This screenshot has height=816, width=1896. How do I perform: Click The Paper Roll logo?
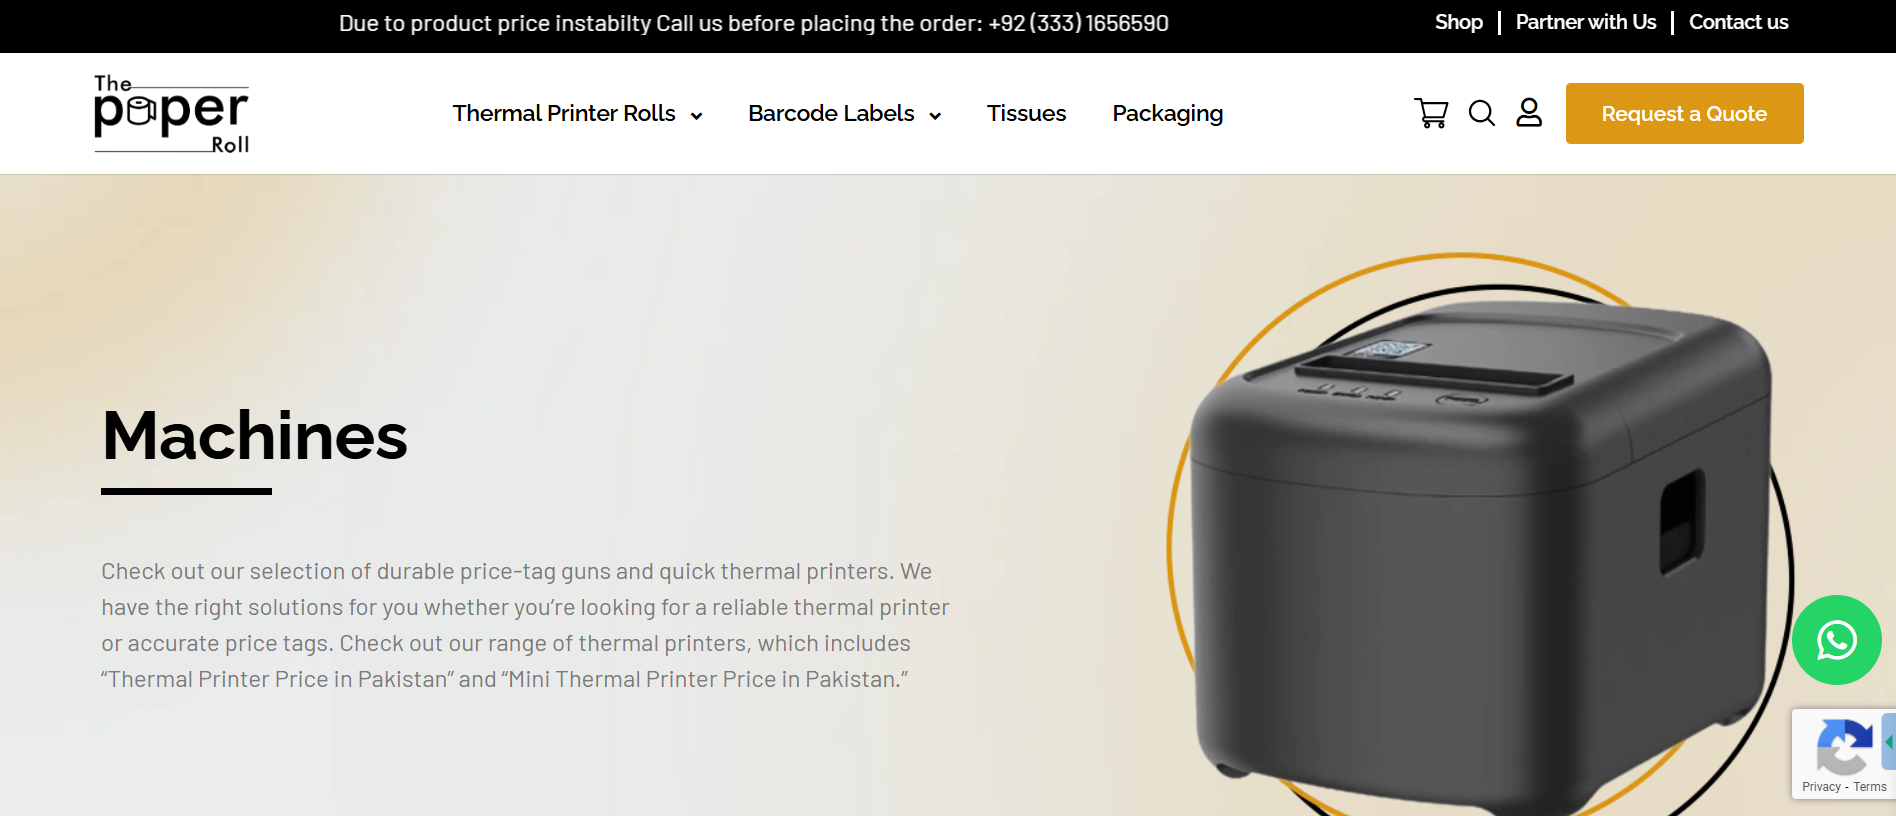(x=171, y=114)
